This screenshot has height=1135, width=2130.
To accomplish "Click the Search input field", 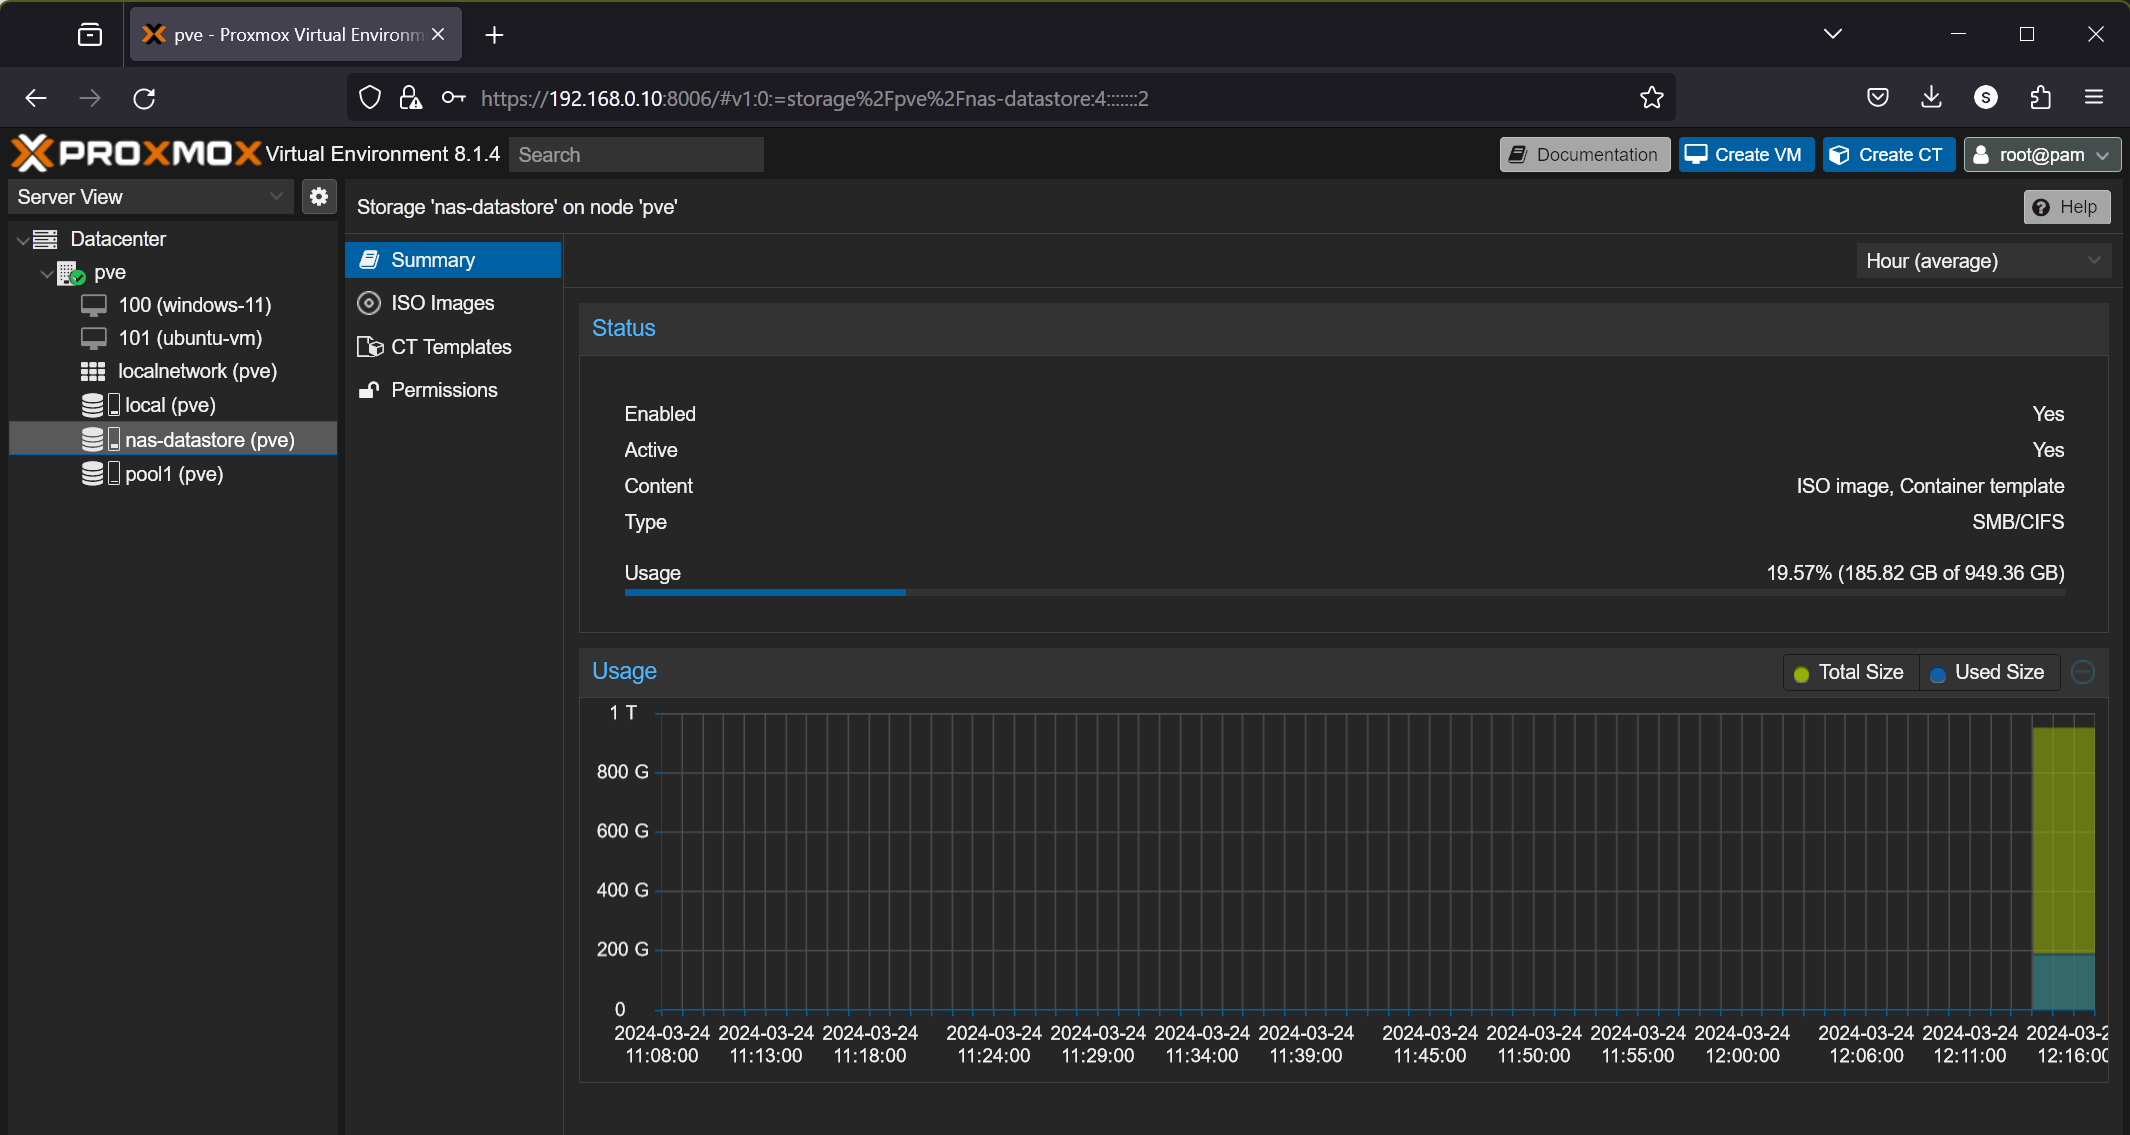I will coord(636,155).
